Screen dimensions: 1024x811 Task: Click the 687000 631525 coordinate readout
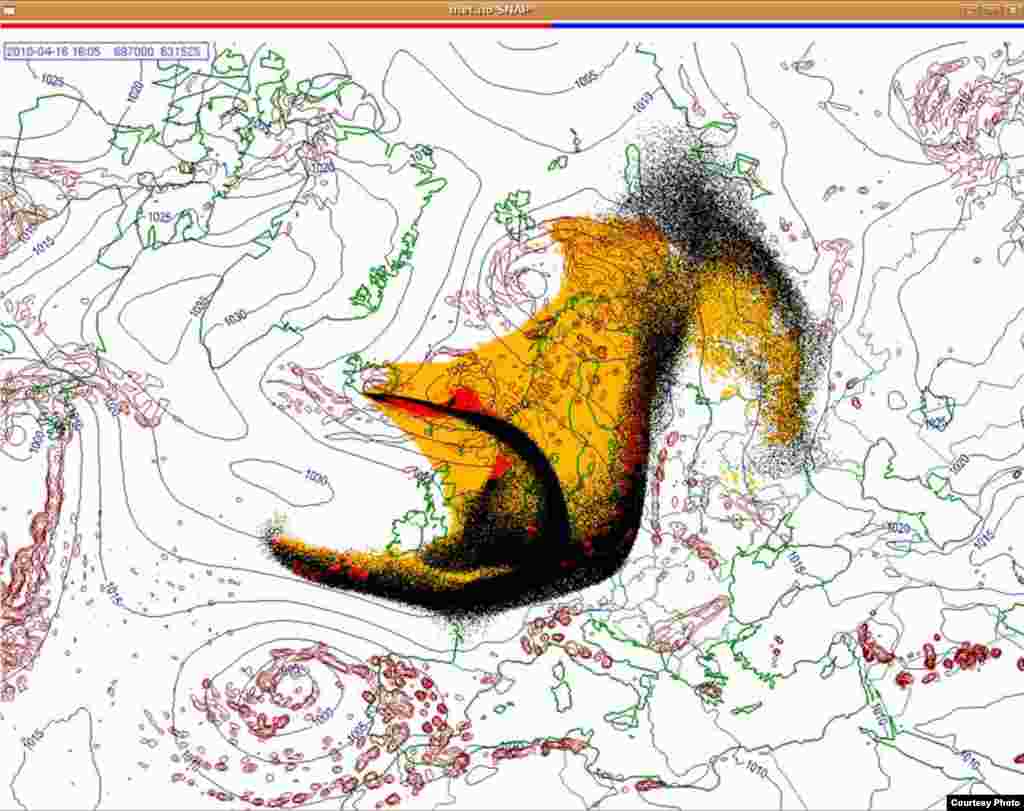coord(160,49)
